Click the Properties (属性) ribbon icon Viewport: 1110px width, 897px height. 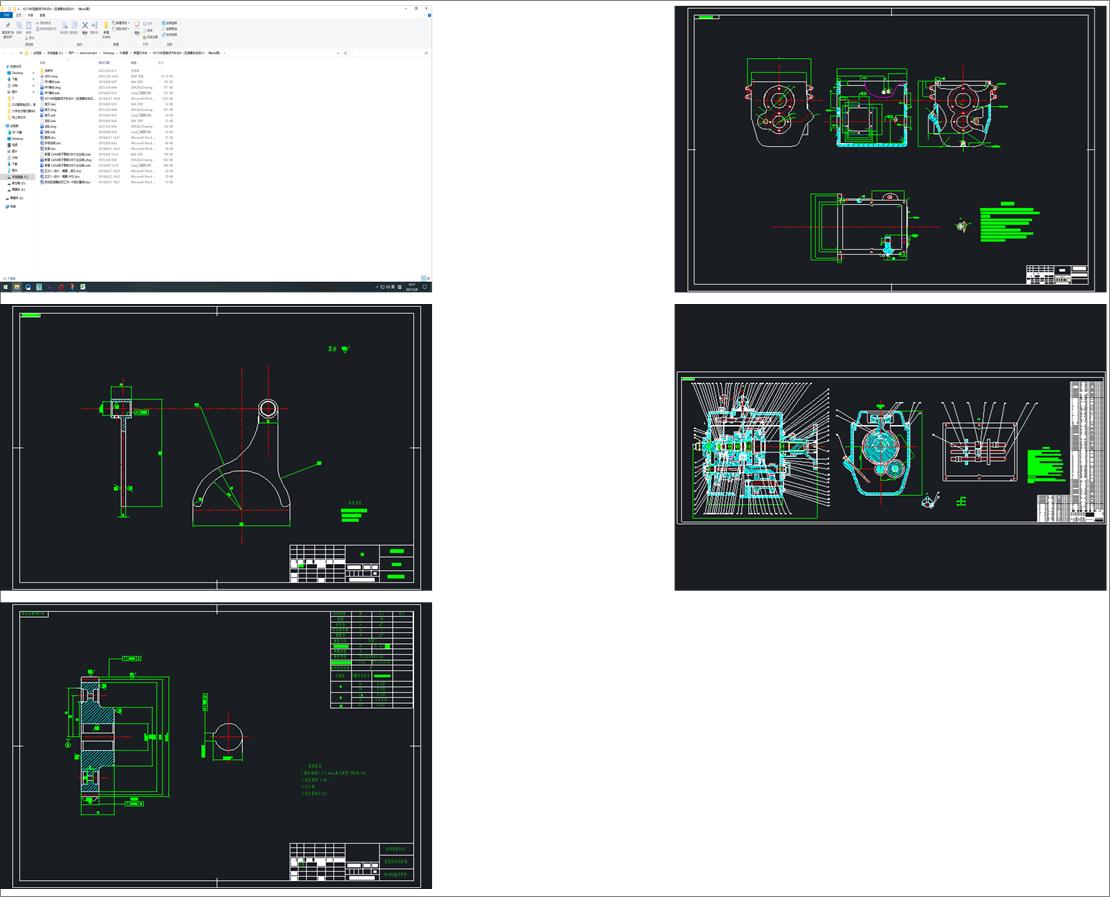138,27
